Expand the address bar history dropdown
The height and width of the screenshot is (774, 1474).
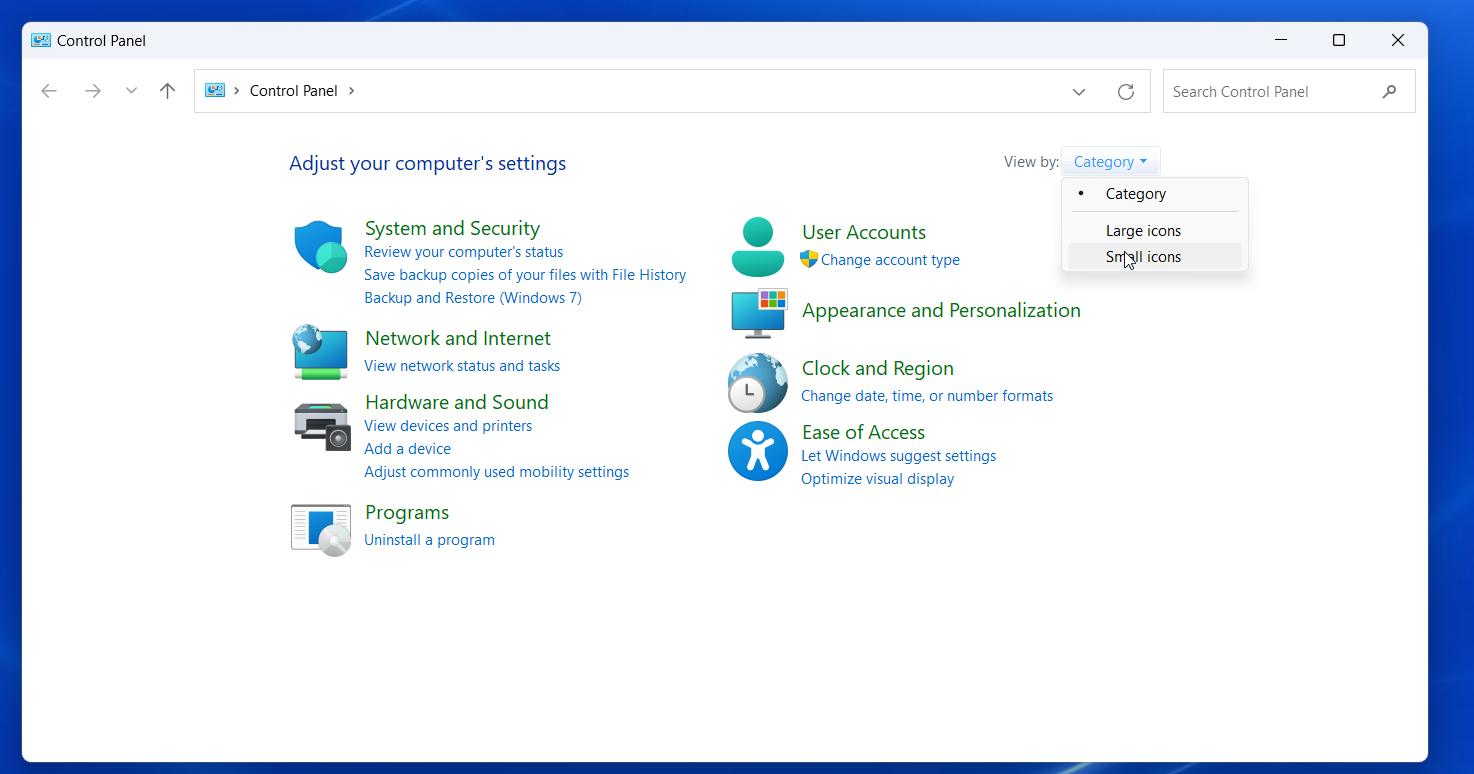point(1079,92)
